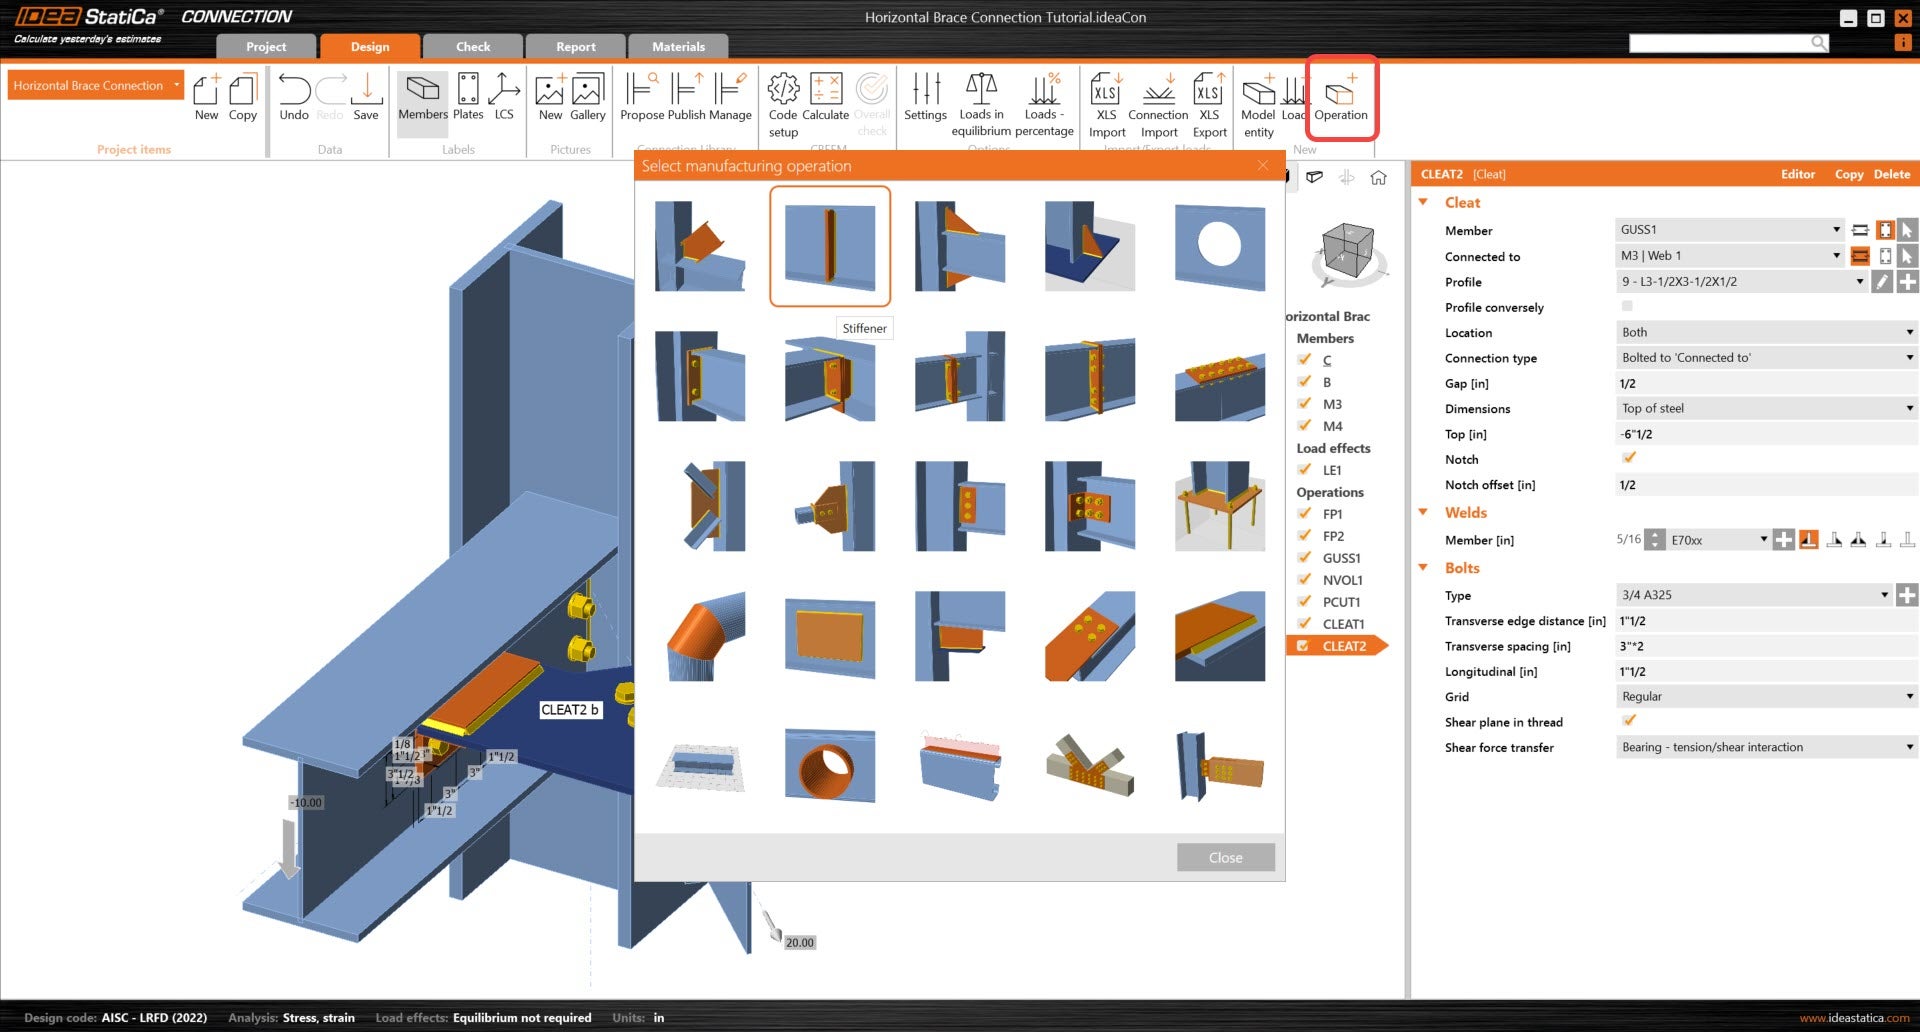Screen dimensions: 1920x1032
Task: Open the Connection type dropdown
Action: pyautogui.click(x=1765, y=358)
